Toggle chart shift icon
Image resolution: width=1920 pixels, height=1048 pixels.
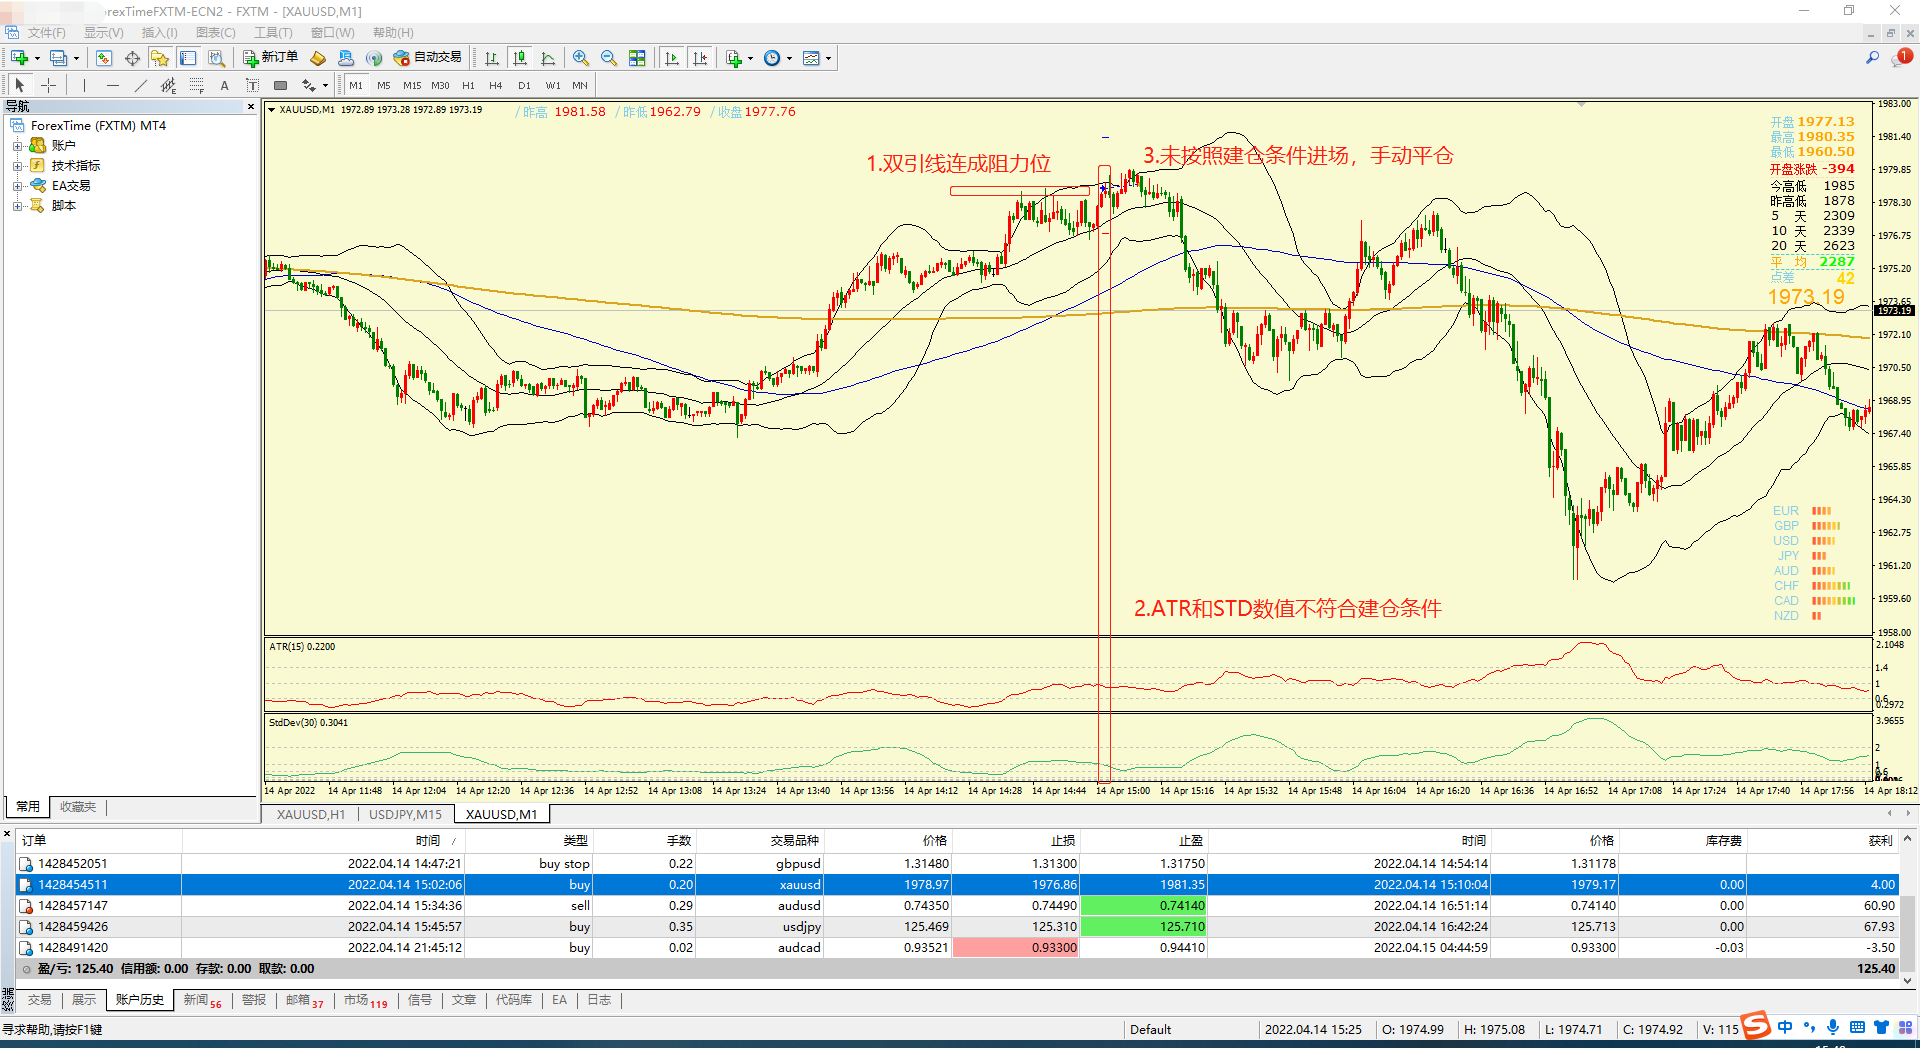point(700,58)
